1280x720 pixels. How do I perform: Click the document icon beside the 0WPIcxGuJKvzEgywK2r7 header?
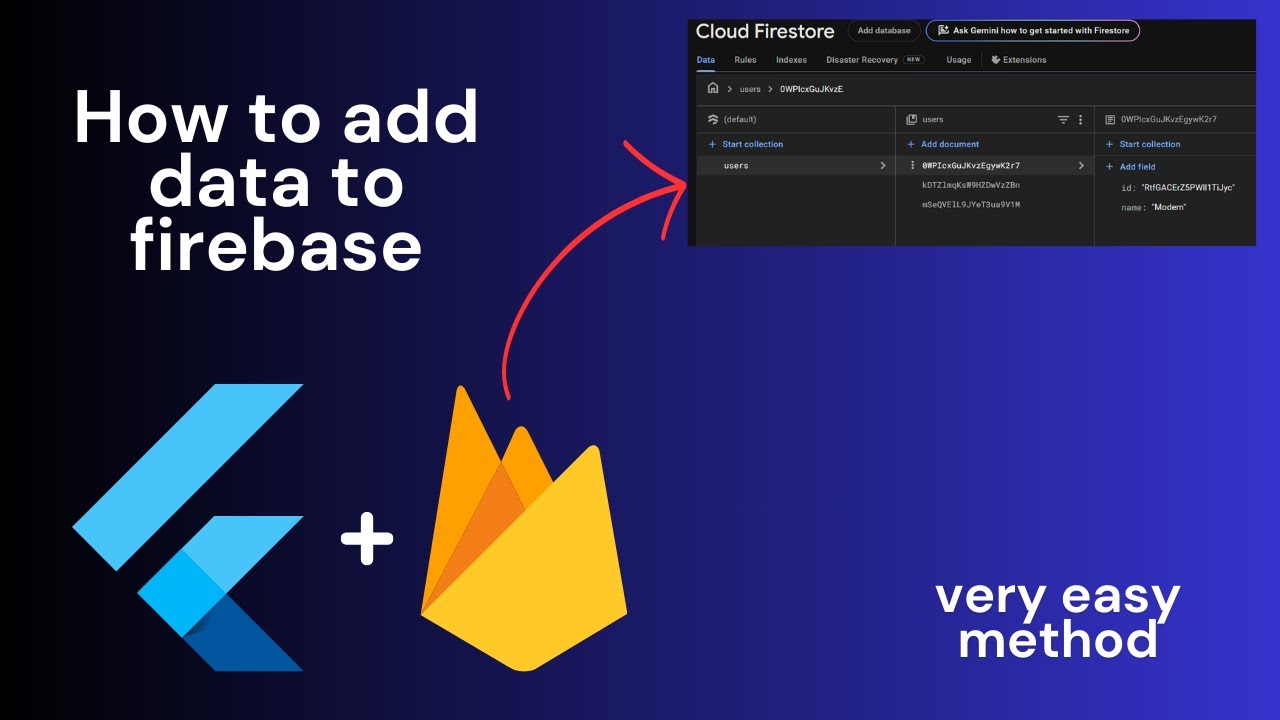(x=1110, y=119)
